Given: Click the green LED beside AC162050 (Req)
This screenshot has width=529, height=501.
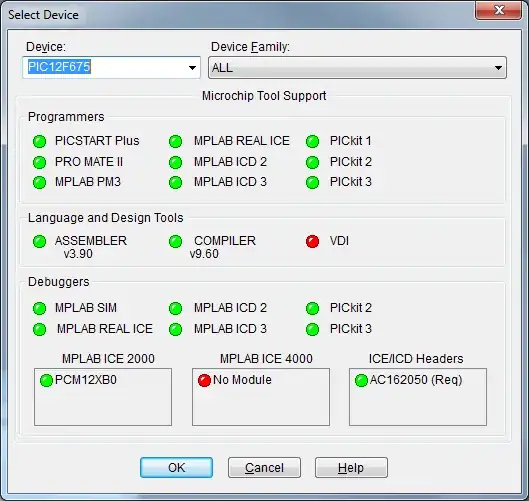Looking at the screenshot, I should pos(361,380).
